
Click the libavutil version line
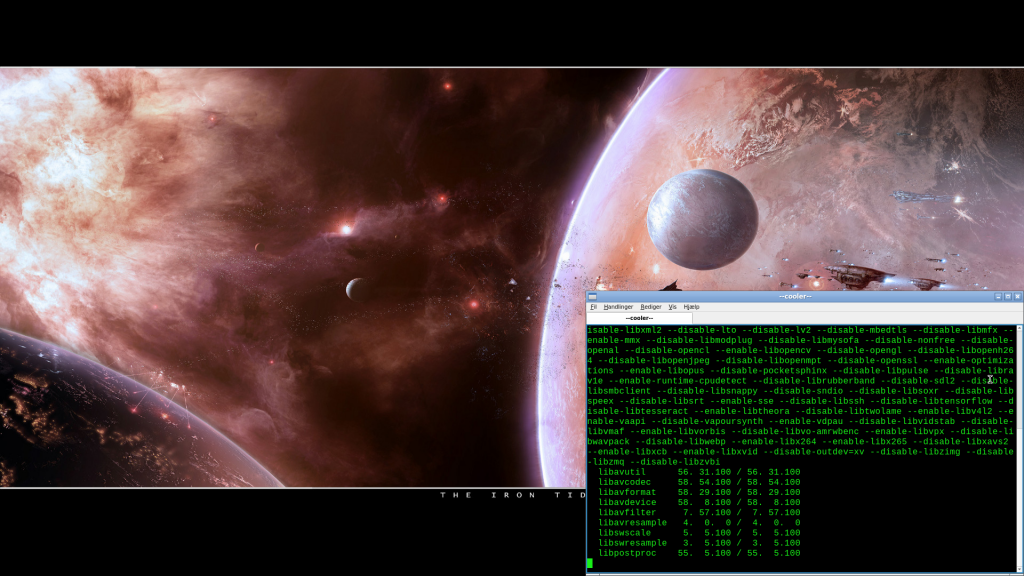pyautogui.click(x=698, y=471)
